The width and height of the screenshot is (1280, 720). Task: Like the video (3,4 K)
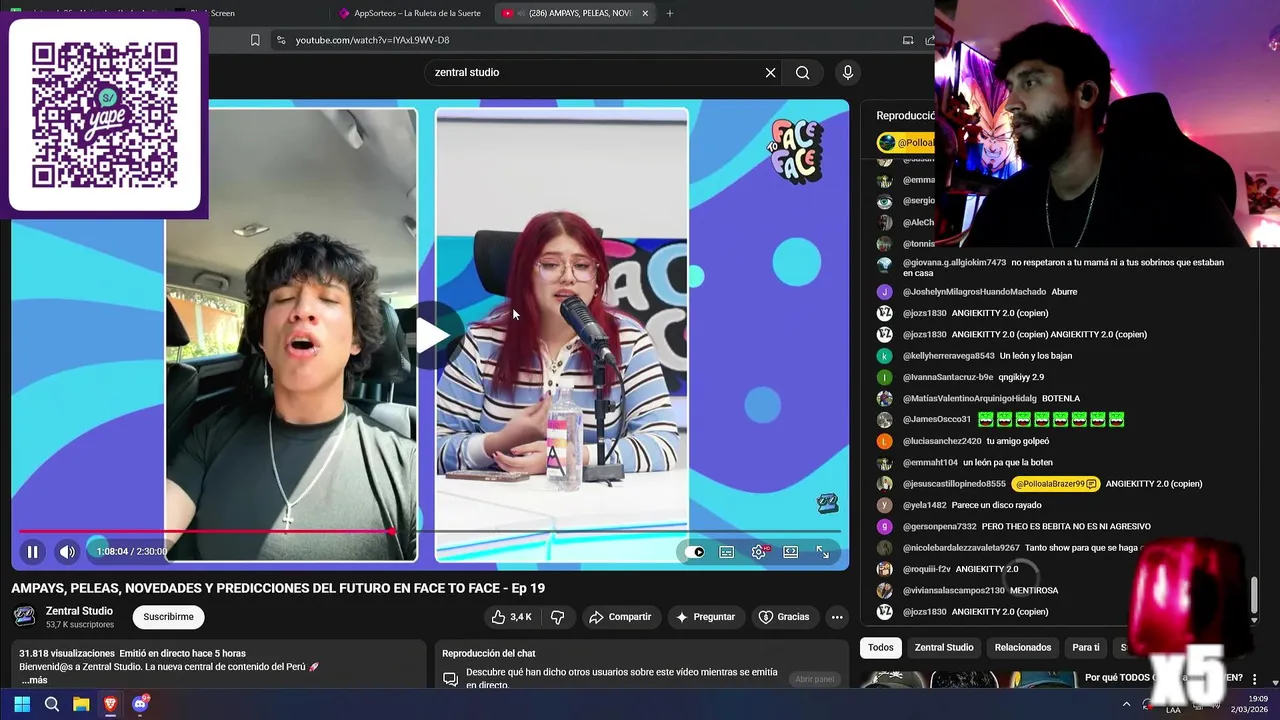point(511,617)
